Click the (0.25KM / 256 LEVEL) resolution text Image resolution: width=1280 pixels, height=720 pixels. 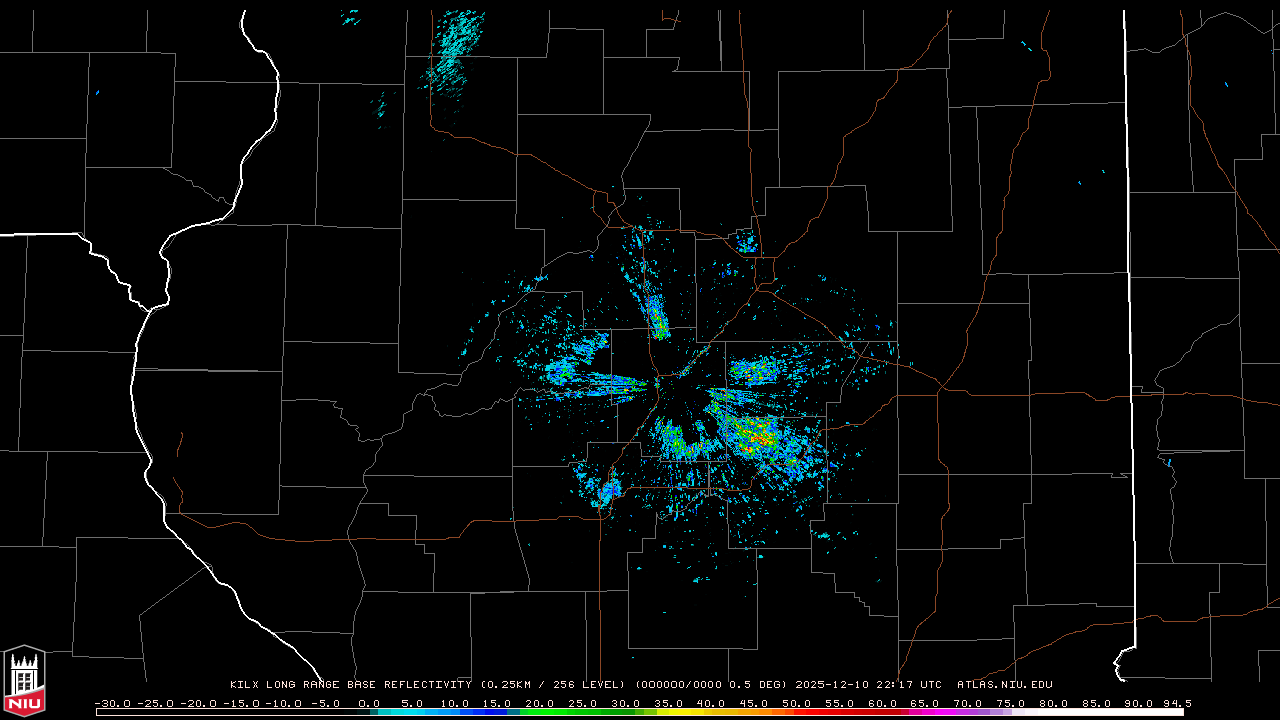pos(553,685)
